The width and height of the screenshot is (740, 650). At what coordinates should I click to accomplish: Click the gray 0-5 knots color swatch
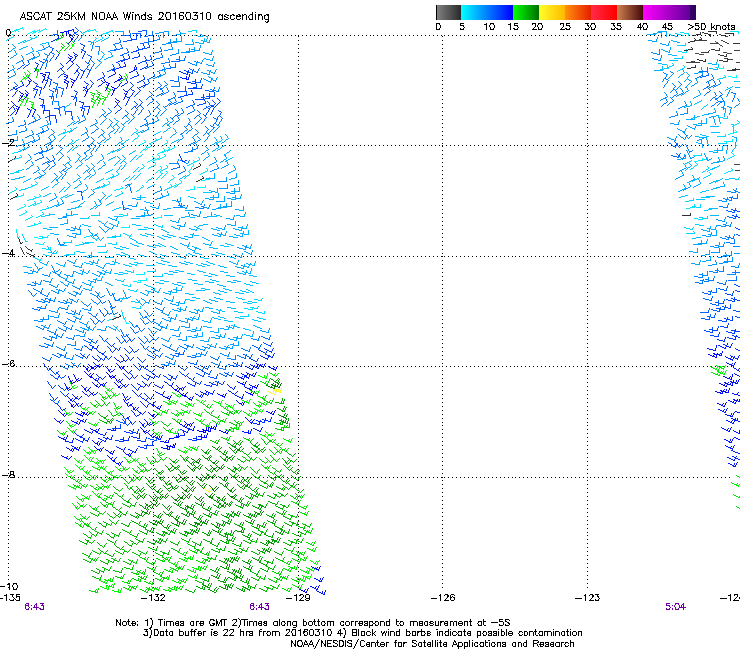(x=448, y=12)
